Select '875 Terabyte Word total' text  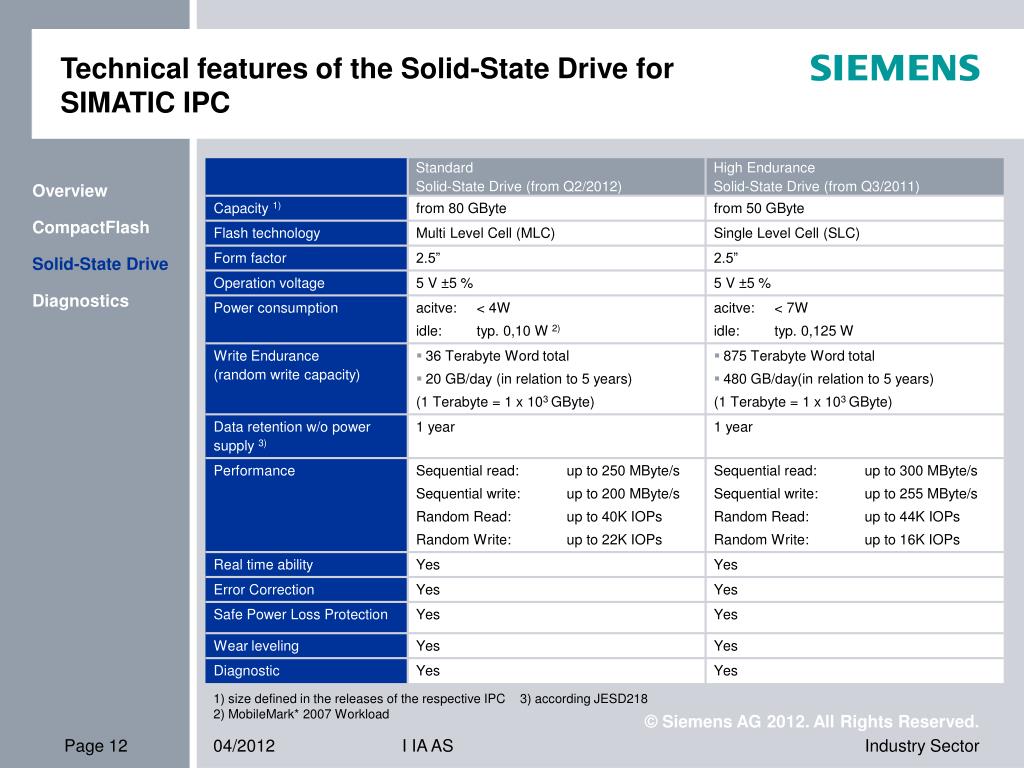click(799, 356)
